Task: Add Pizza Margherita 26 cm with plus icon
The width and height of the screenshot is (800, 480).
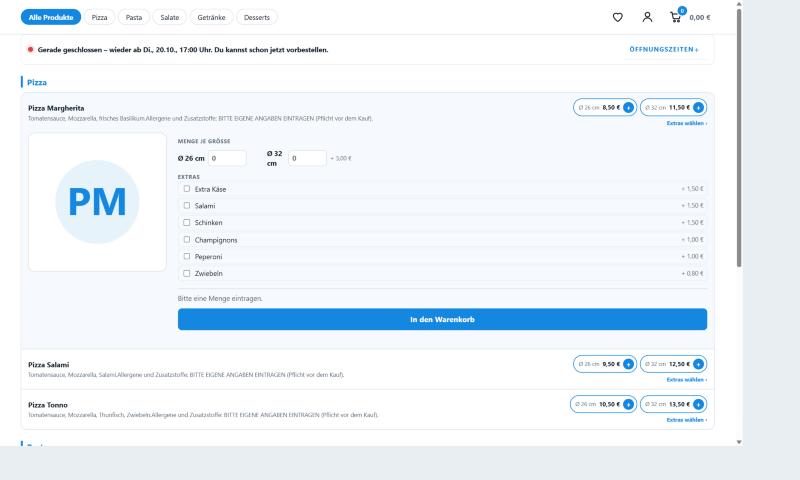Action: tap(629, 108)
